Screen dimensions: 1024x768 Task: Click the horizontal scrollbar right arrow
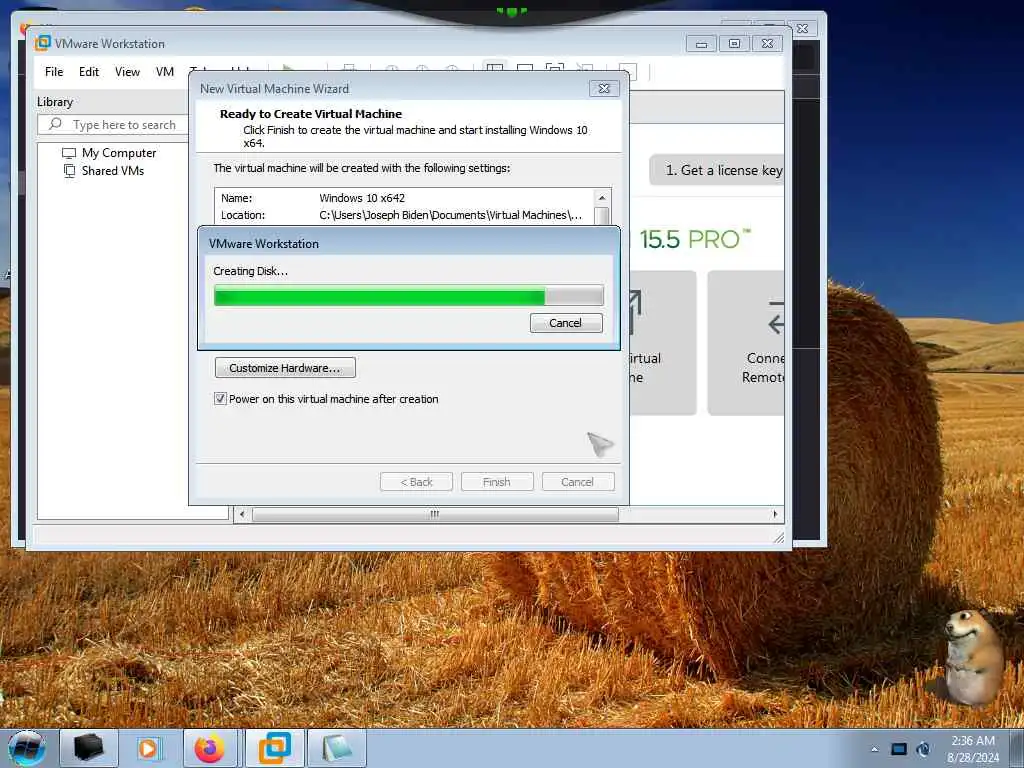(775, 515)
